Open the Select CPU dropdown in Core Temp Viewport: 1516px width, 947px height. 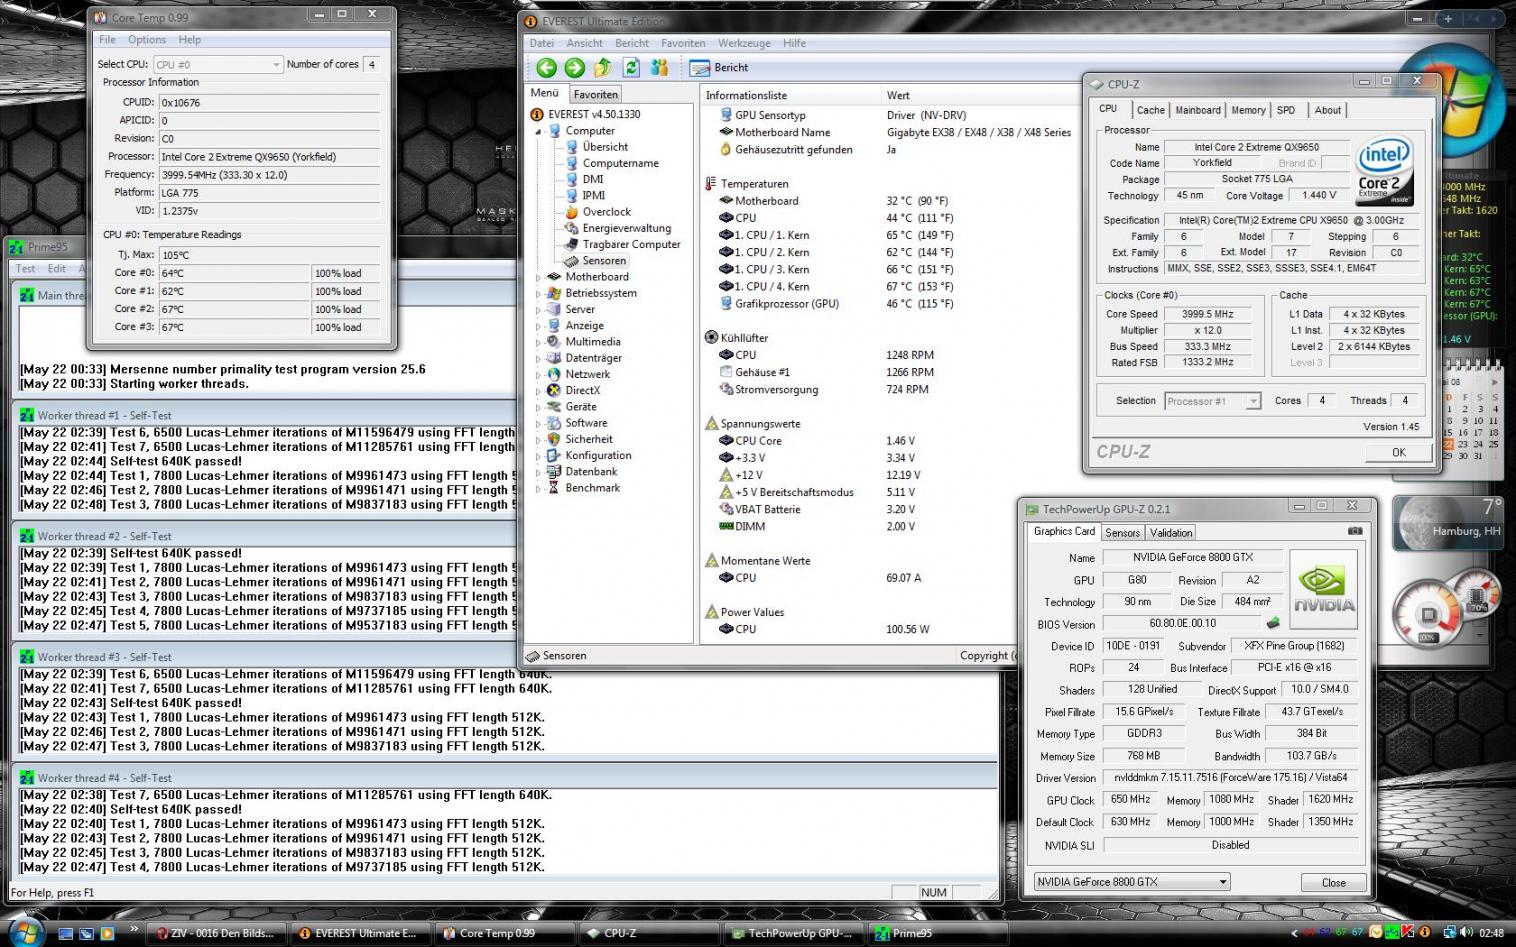pos(276,65)
